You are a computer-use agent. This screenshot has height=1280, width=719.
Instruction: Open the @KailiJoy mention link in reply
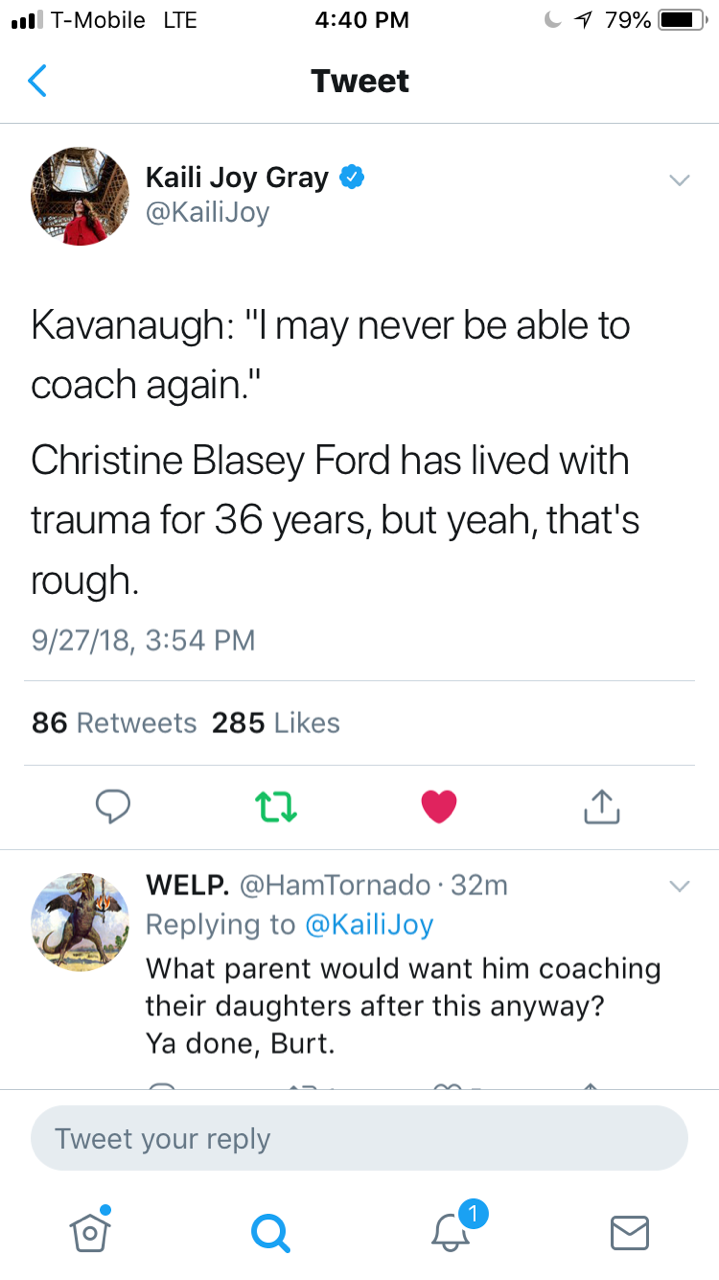pyautogui.click(x=367, y=925)
